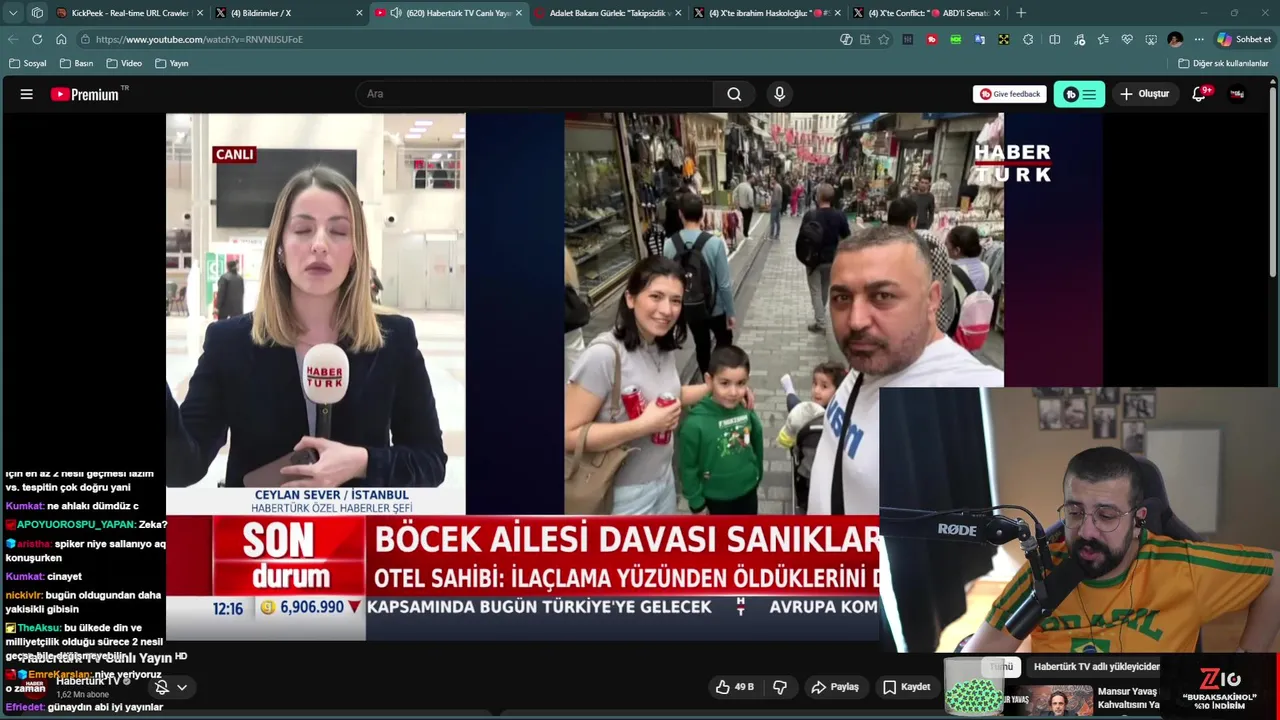Screen dimensions: 1280x720
Task: Open the red extension icon in toolbar
Action: pos(932,39)
